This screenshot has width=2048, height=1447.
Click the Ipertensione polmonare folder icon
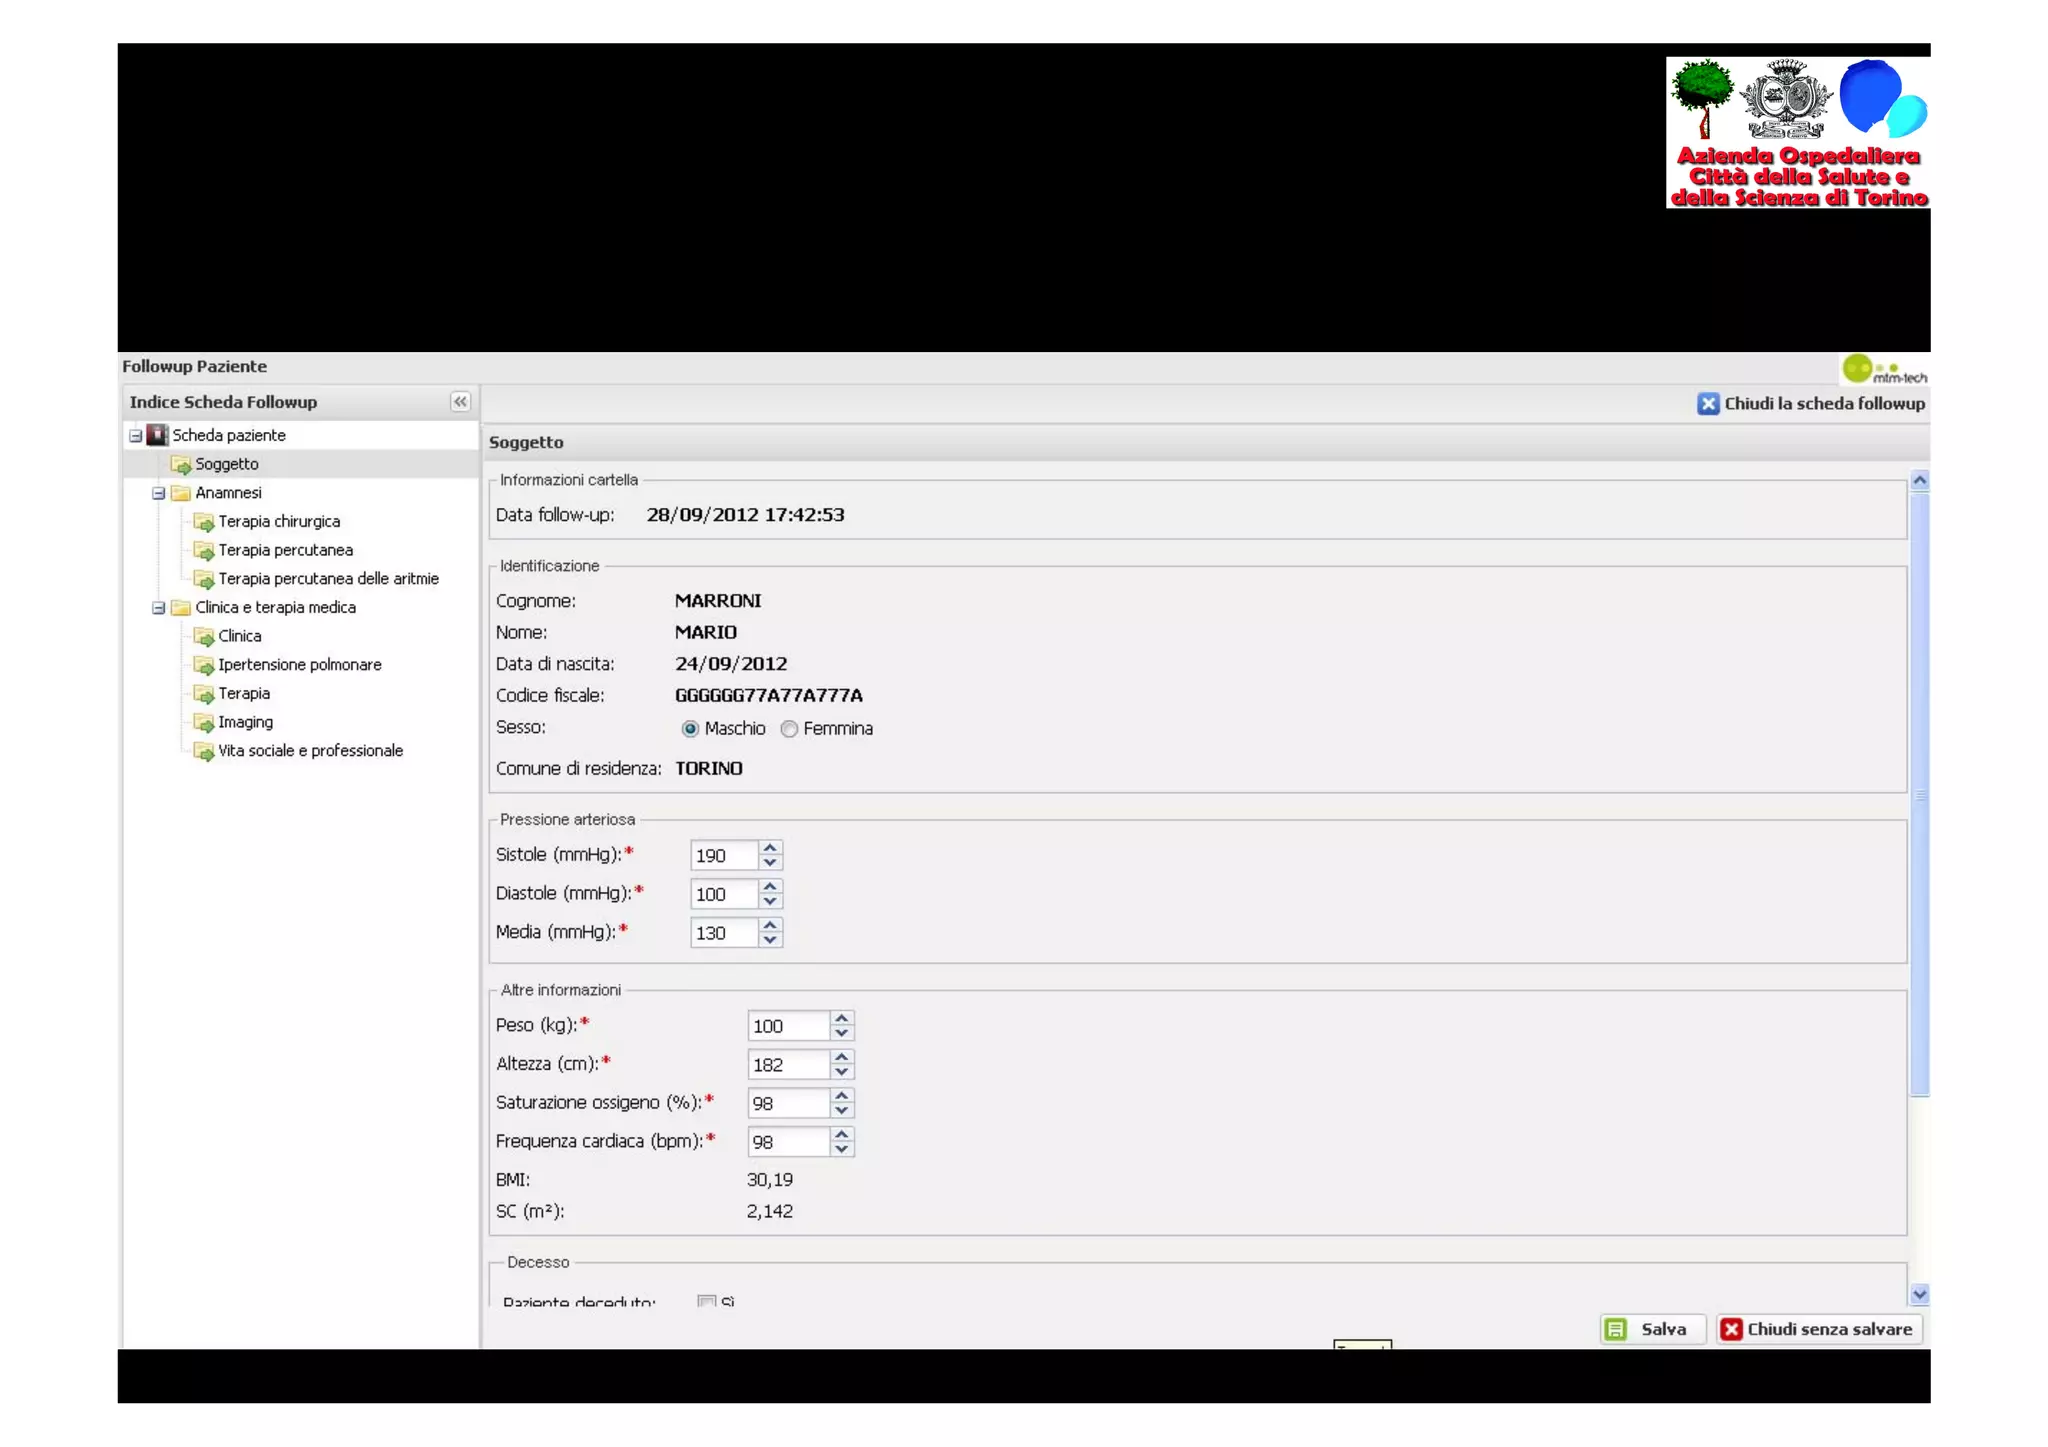[204, 665]
